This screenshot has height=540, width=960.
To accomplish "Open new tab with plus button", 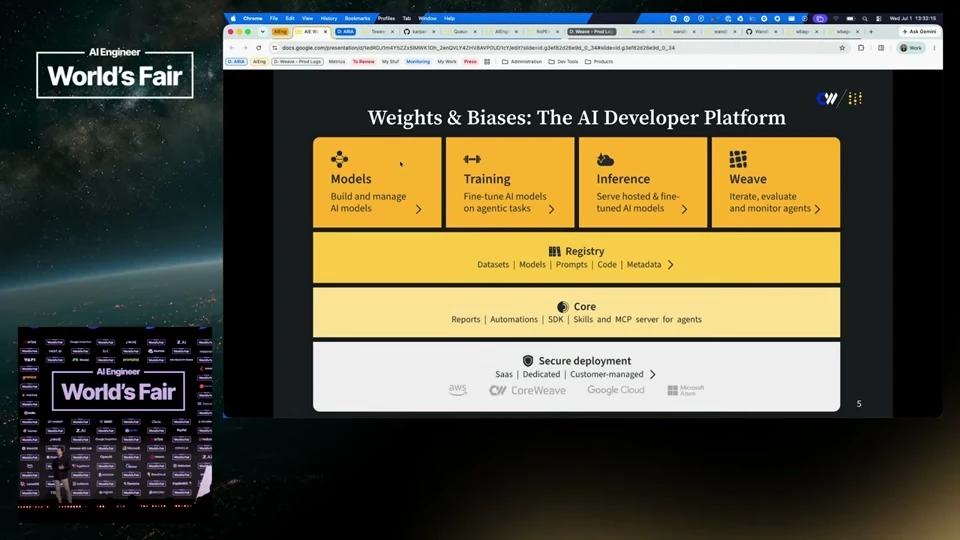I will tap(871, 31).
